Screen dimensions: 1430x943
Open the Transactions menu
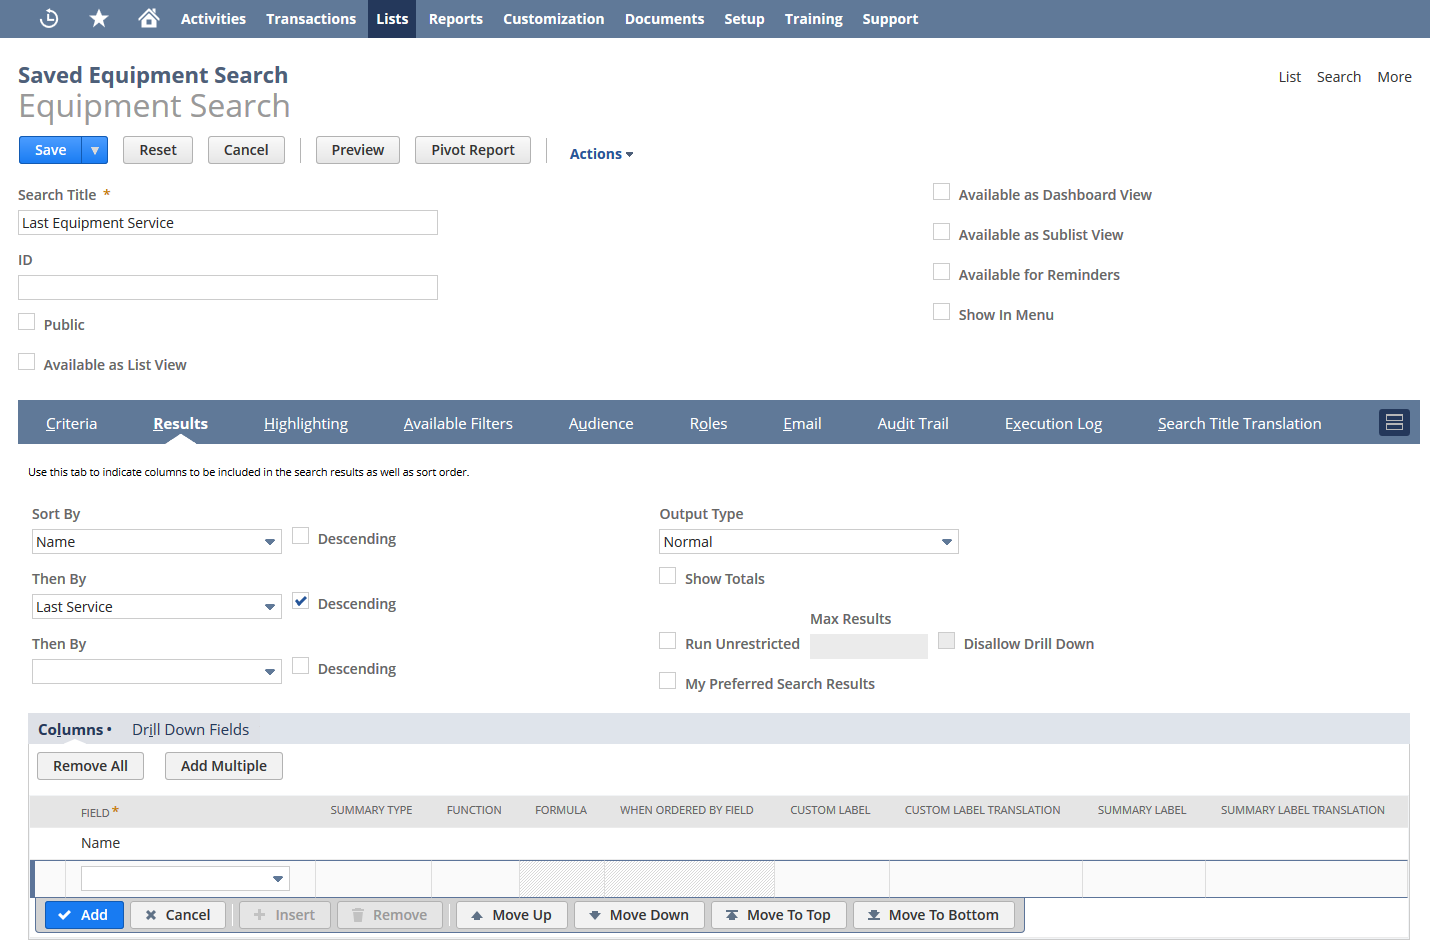(x=311, y=19)
